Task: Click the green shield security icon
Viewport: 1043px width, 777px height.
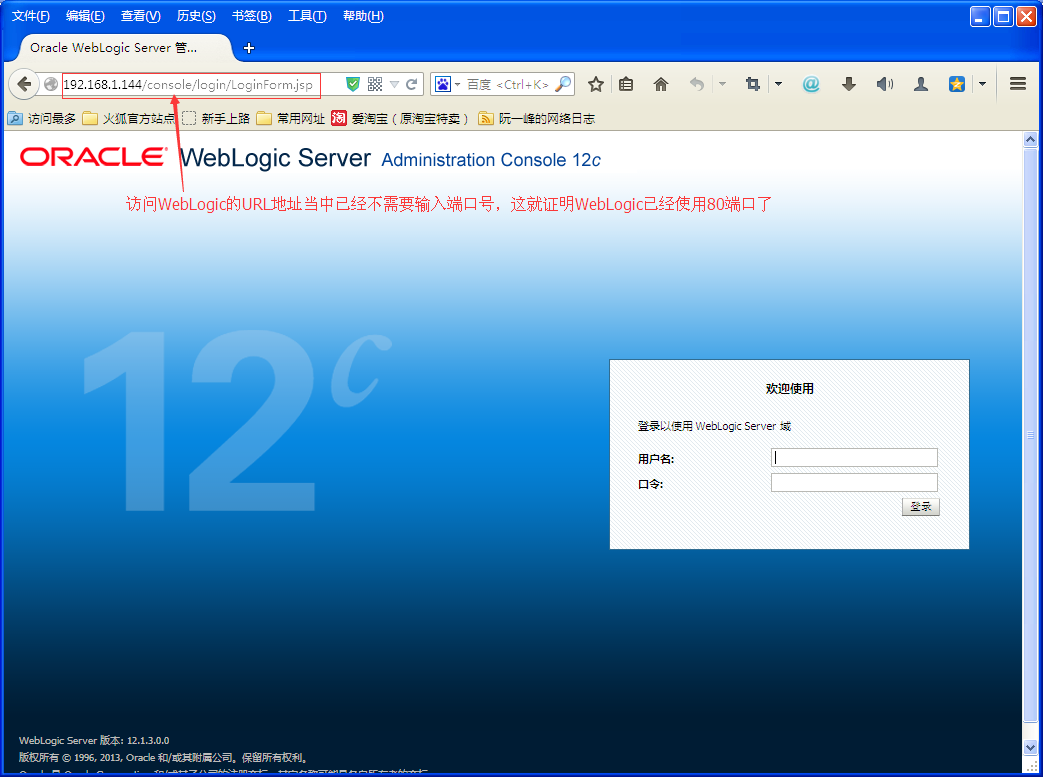Action: [x=353, y=84]
